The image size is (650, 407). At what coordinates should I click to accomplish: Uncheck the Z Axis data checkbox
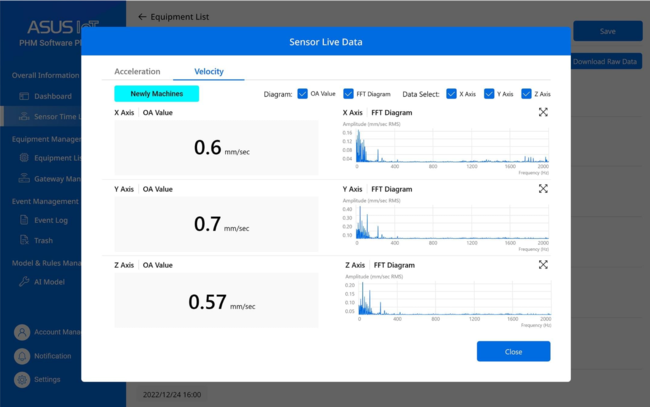click(x=526, y=94)
